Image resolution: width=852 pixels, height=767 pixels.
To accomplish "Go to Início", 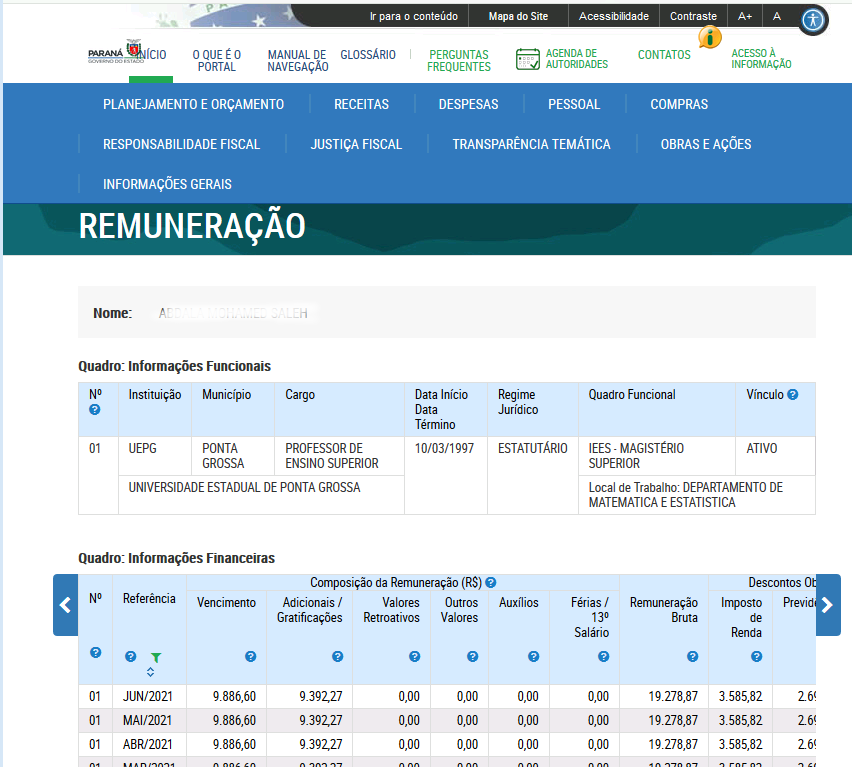I will [154, 55].
